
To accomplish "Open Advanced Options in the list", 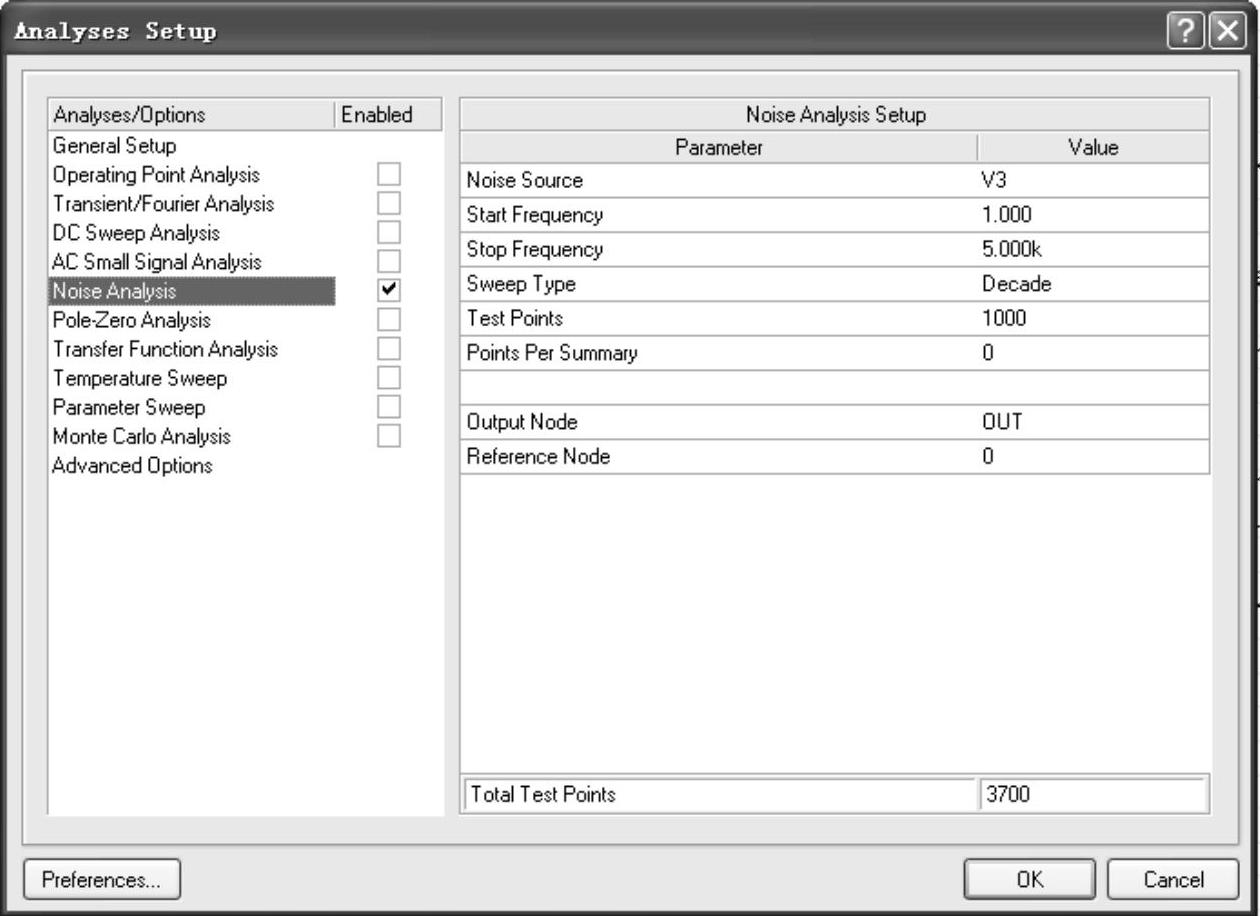I will (x=132, y=466).
